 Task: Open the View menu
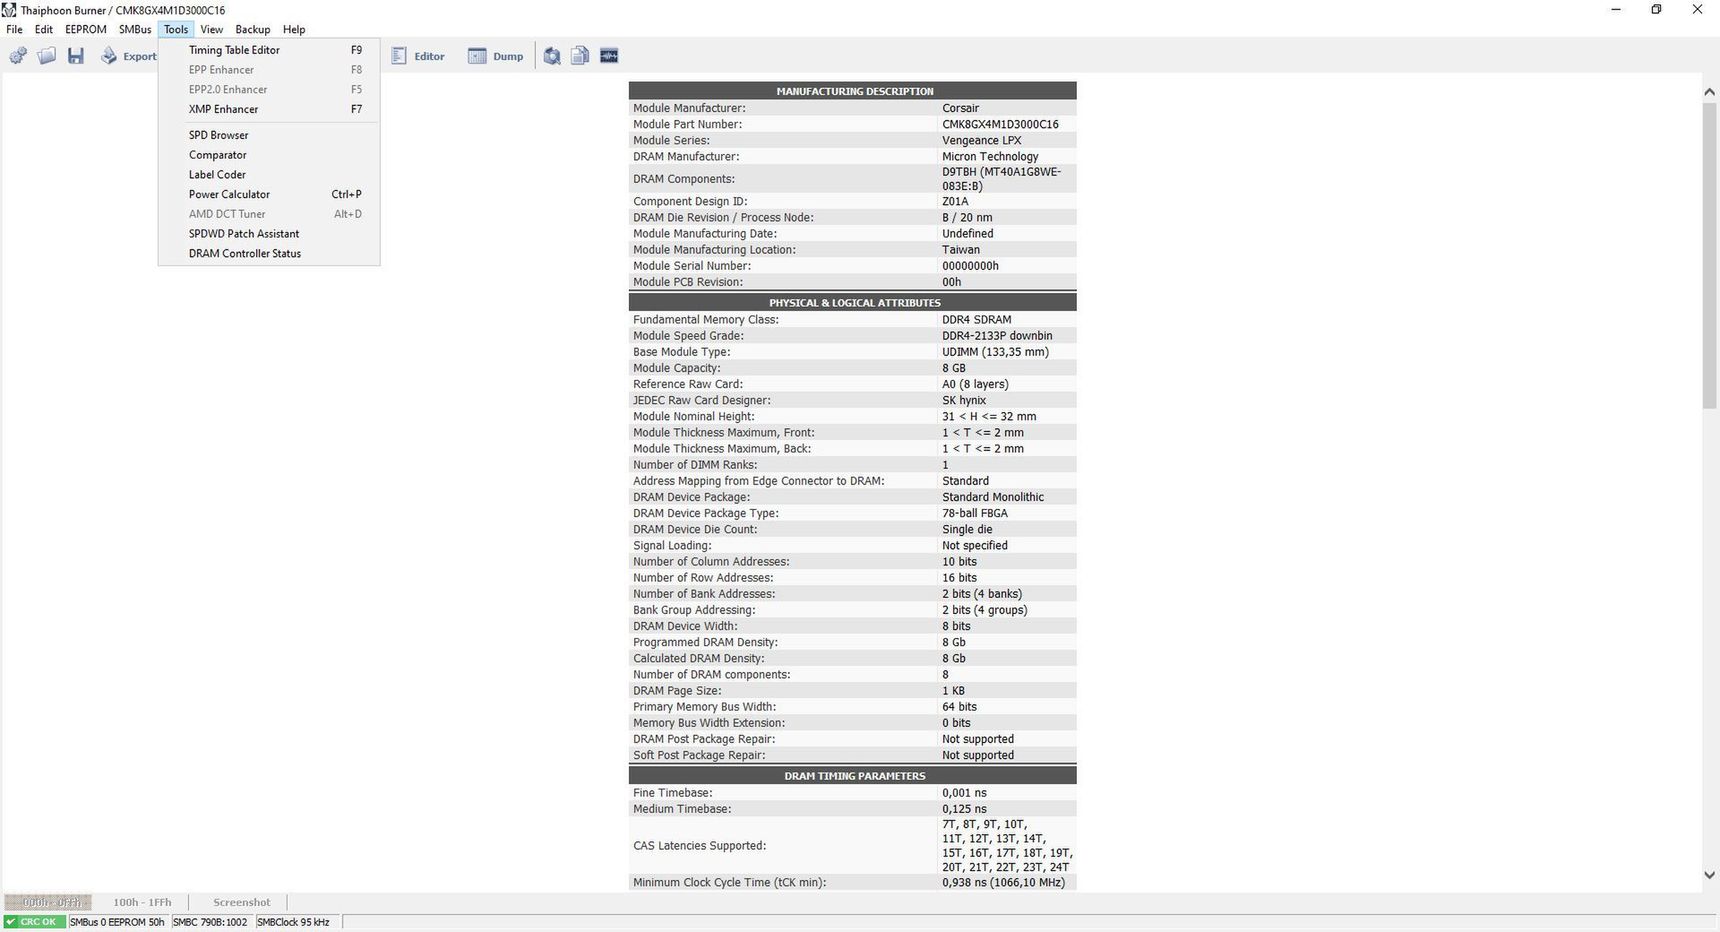(x=211, y=29)
